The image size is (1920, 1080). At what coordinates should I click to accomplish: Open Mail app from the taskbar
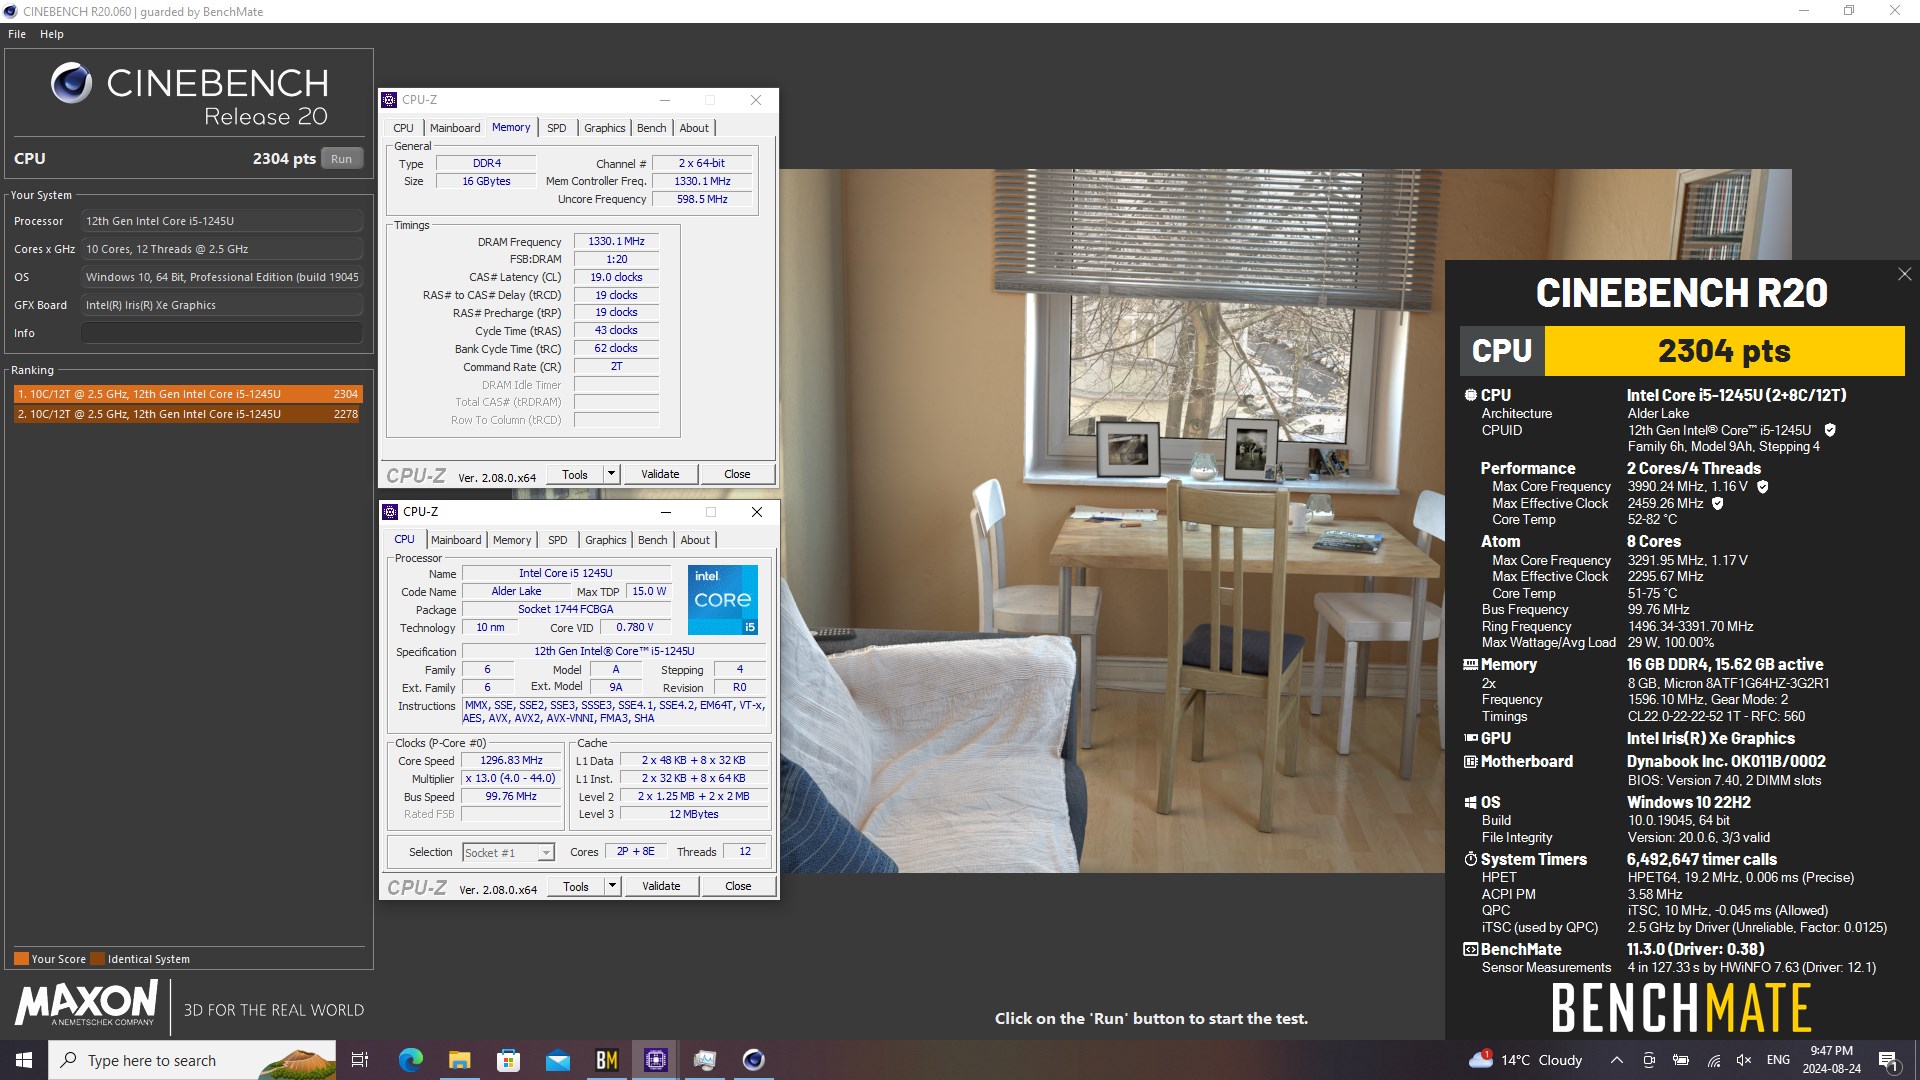(557, 1060)
